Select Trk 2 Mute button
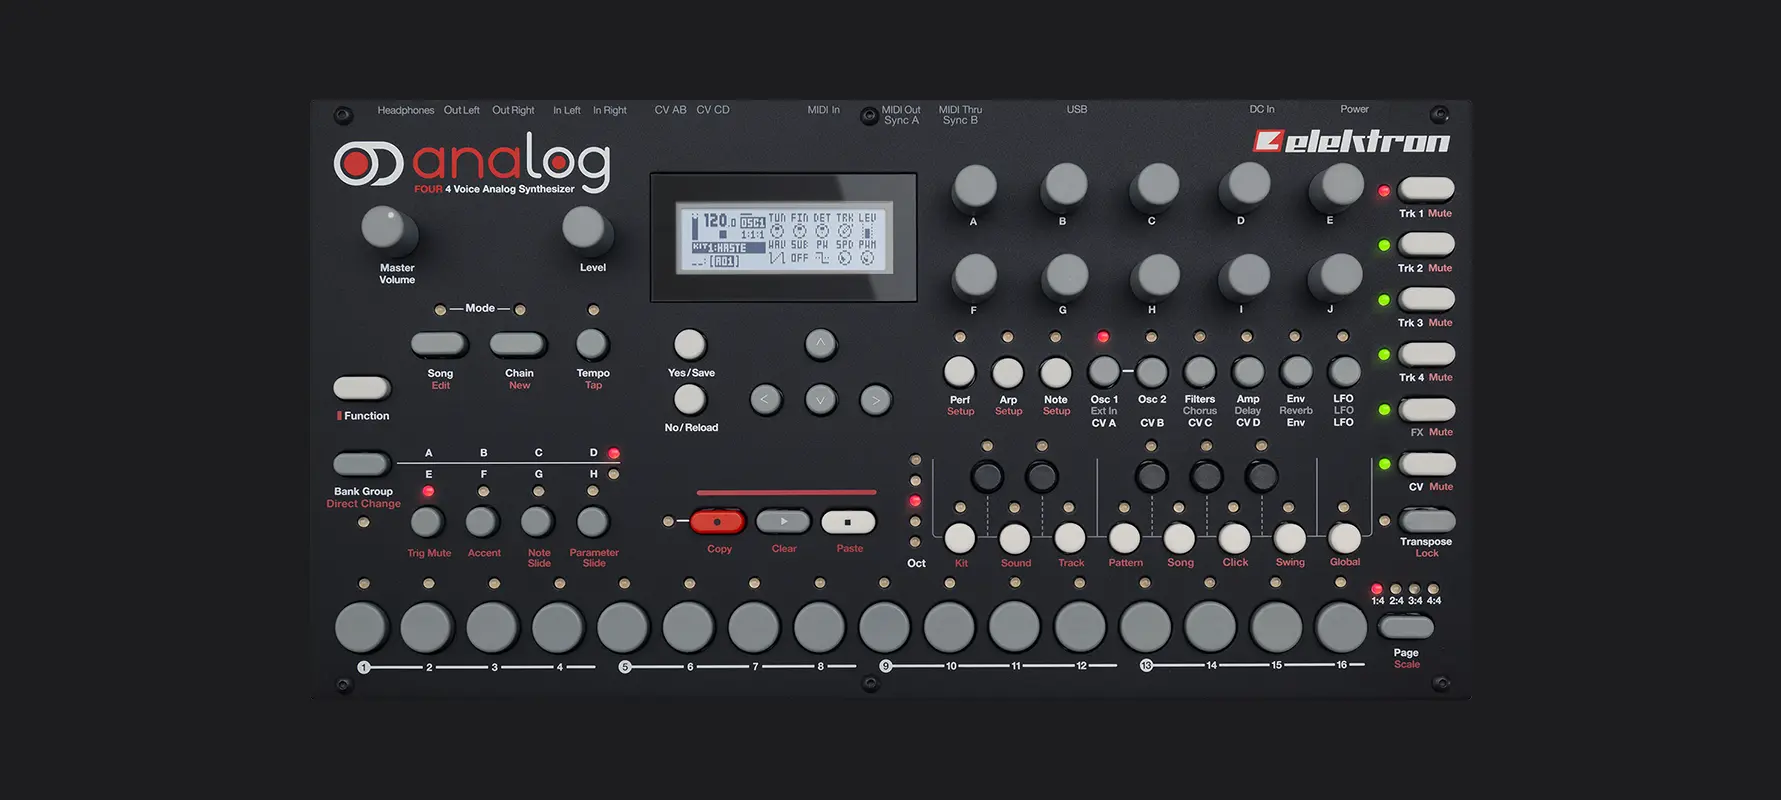 [x=1426, y=244]
